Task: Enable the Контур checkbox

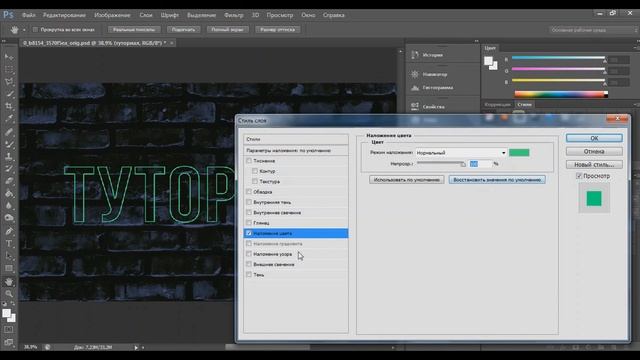Action: click(x=255, y=171)
